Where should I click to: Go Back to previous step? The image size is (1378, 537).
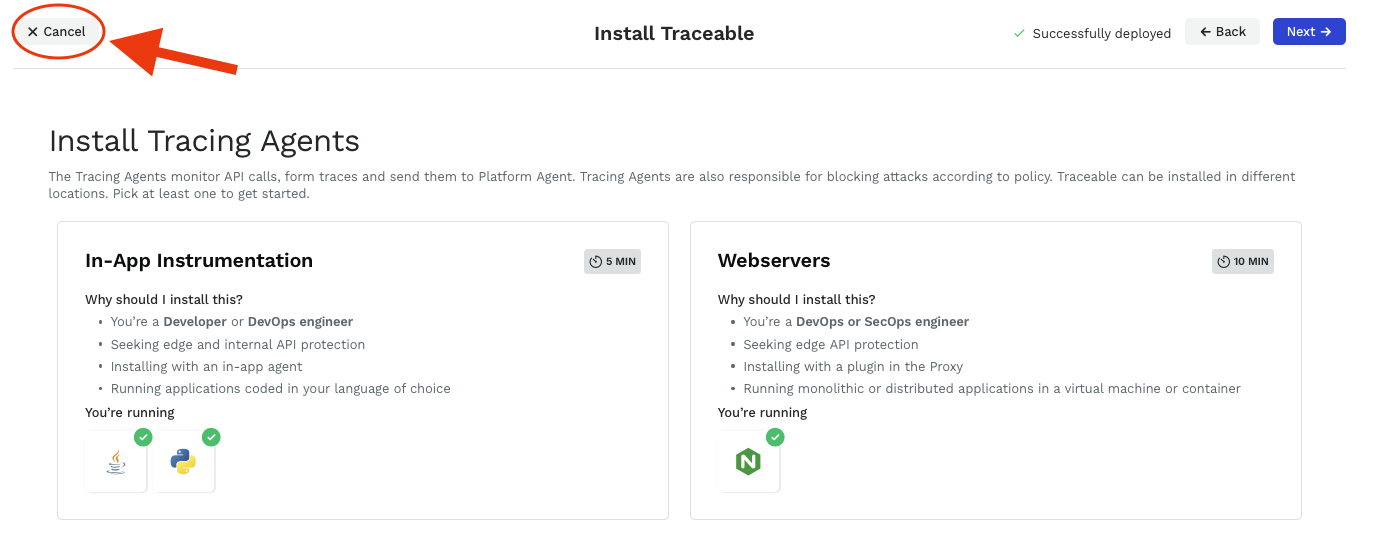coord(1222,32)
